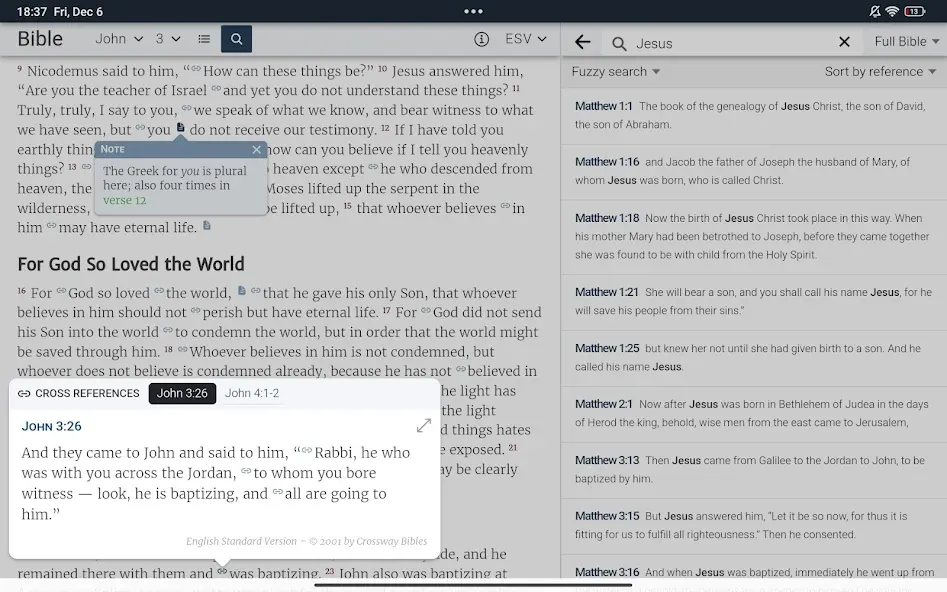The height and width of the screenshot is (592, 947).
Task: Open search result Matthew 2:1
Action: tap(754, 413)
